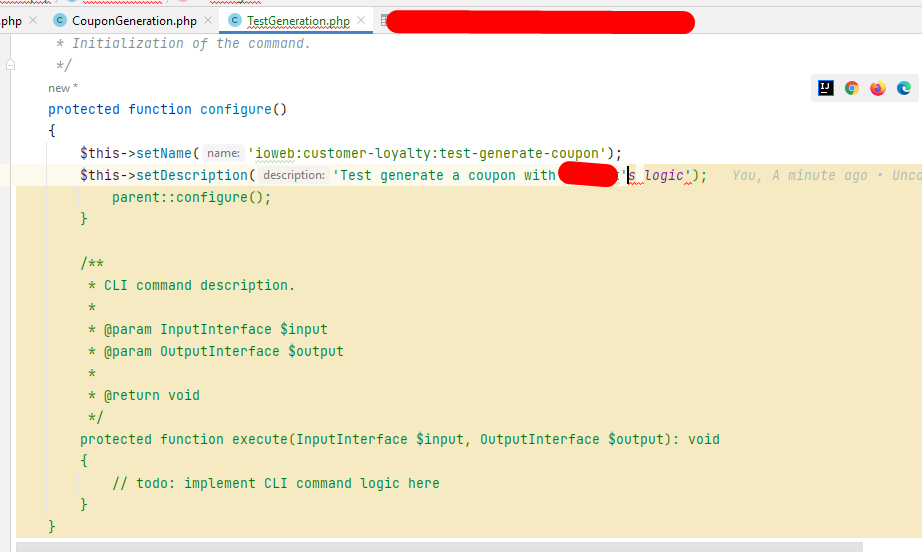Click the 'name:' parameter hint
The height and width of the screenshot is (552, 922).
[x=223, y=153]
